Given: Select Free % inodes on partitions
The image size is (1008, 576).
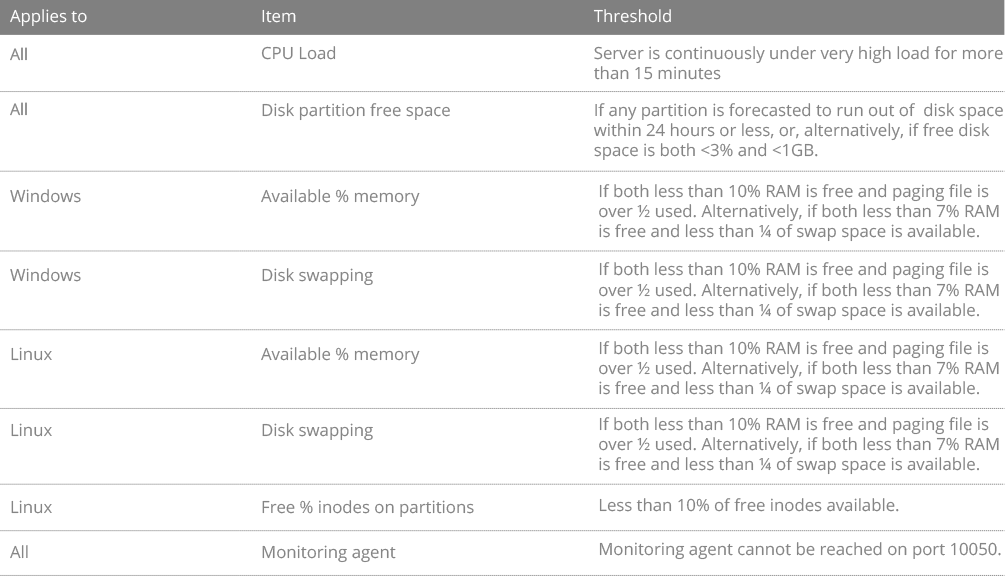Looking at the screenshot, I should 367,507.
